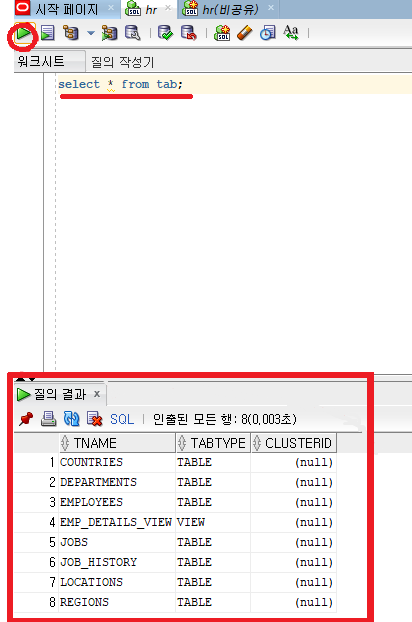The height and width of the screenshot is (622, 412).
Task: Select the 질의 결과 tab
Action: tap(60, 394)
